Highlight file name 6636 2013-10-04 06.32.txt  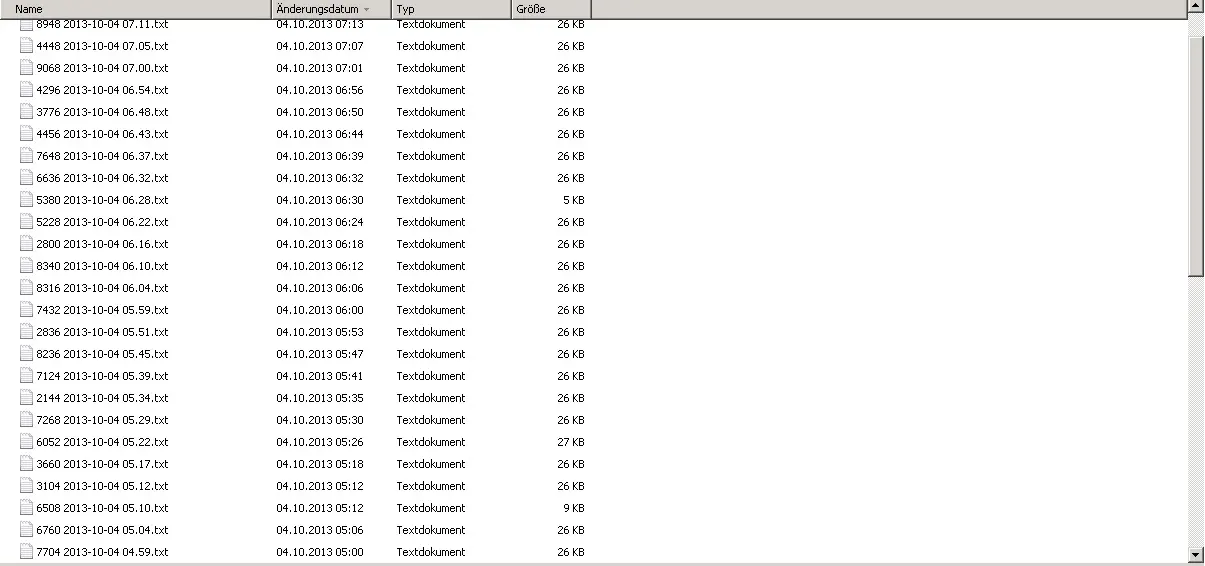pos(102,178)
